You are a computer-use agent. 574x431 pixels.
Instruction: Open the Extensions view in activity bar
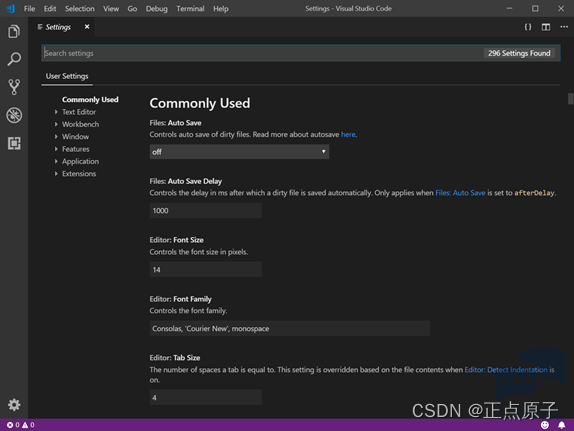14,143
